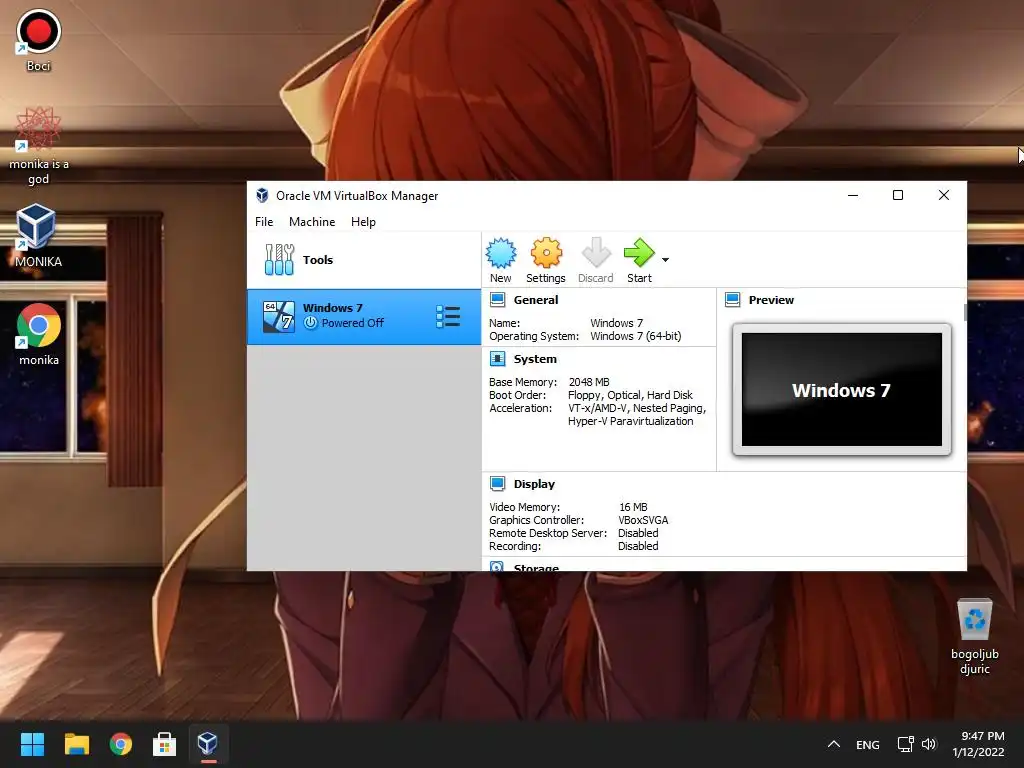The width and height of the screenshot is (1024, 768).
Task: Select the monika Chrome desktop shortcut
Action: pos(39,334)
